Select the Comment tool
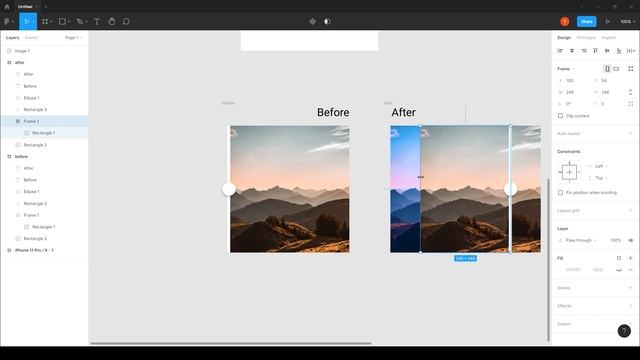The image size is (640, 360). [x=126, y=22]
